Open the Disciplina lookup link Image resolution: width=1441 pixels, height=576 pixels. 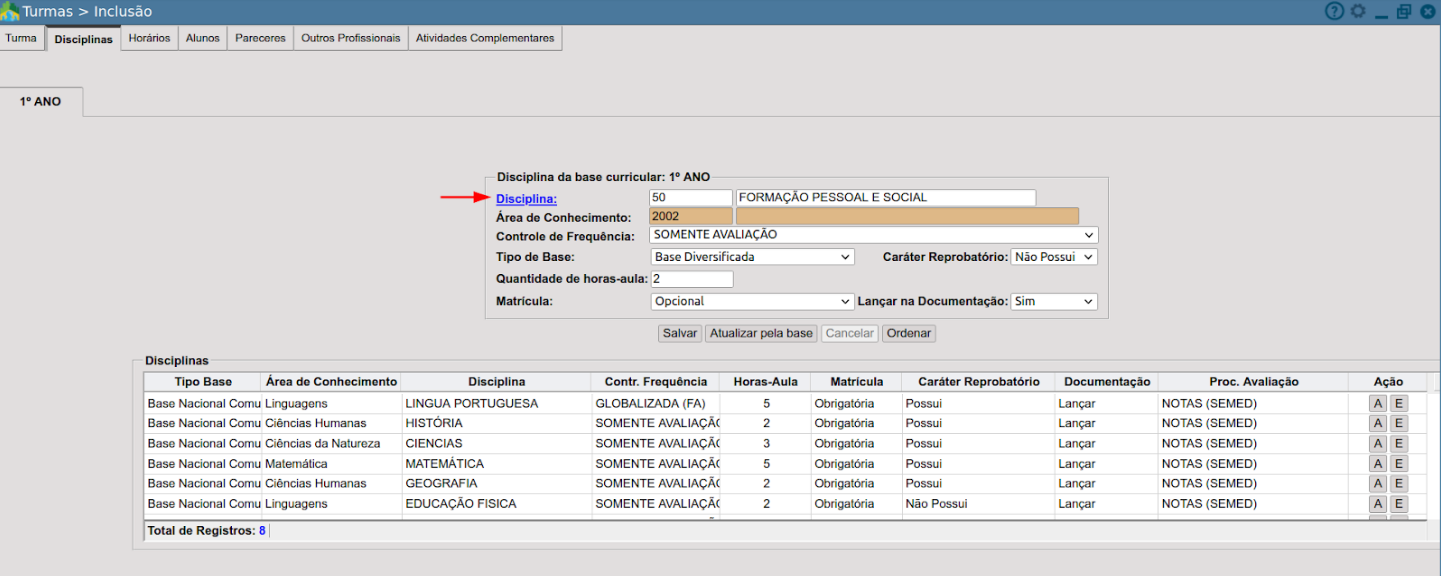point(526,199)
